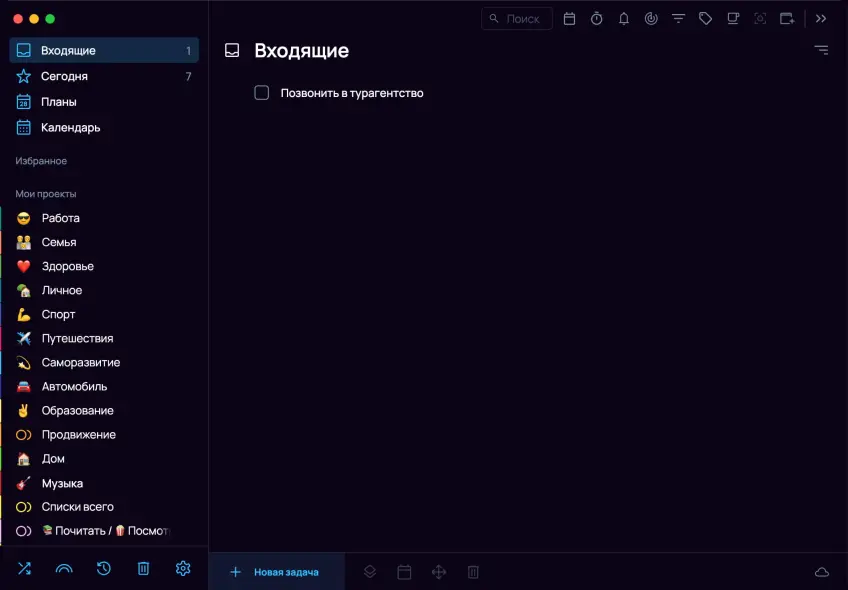
Task: Click the coffee cup icon
Action: (x=733, y=18)
